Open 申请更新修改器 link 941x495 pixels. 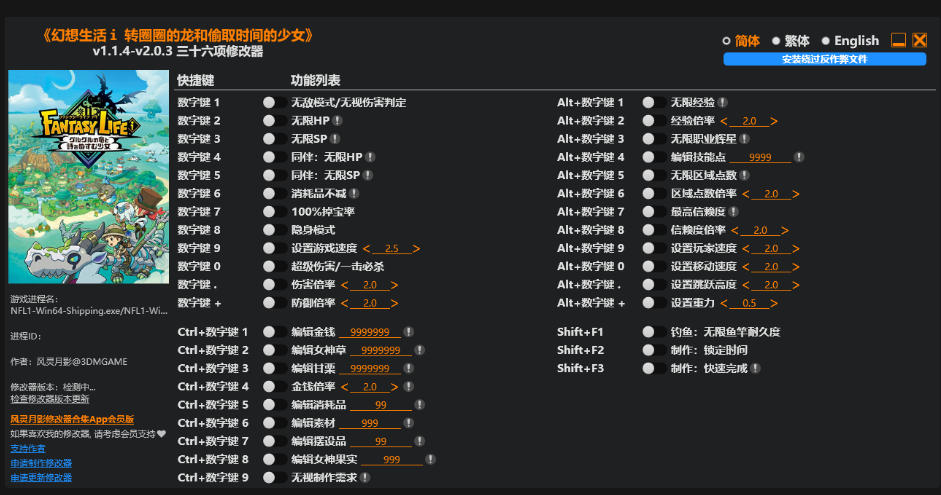(x=41, y=478)
